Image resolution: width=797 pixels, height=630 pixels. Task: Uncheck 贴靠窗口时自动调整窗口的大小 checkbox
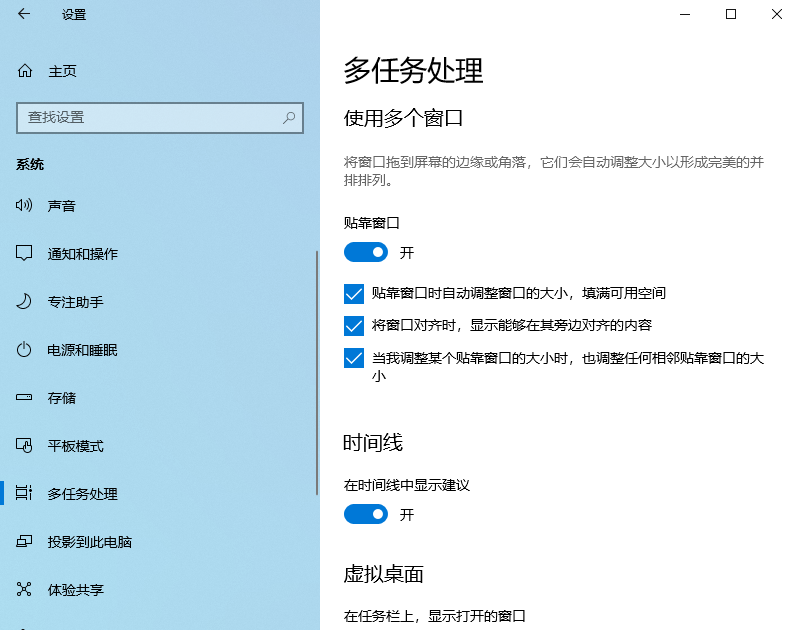point(354,294)
